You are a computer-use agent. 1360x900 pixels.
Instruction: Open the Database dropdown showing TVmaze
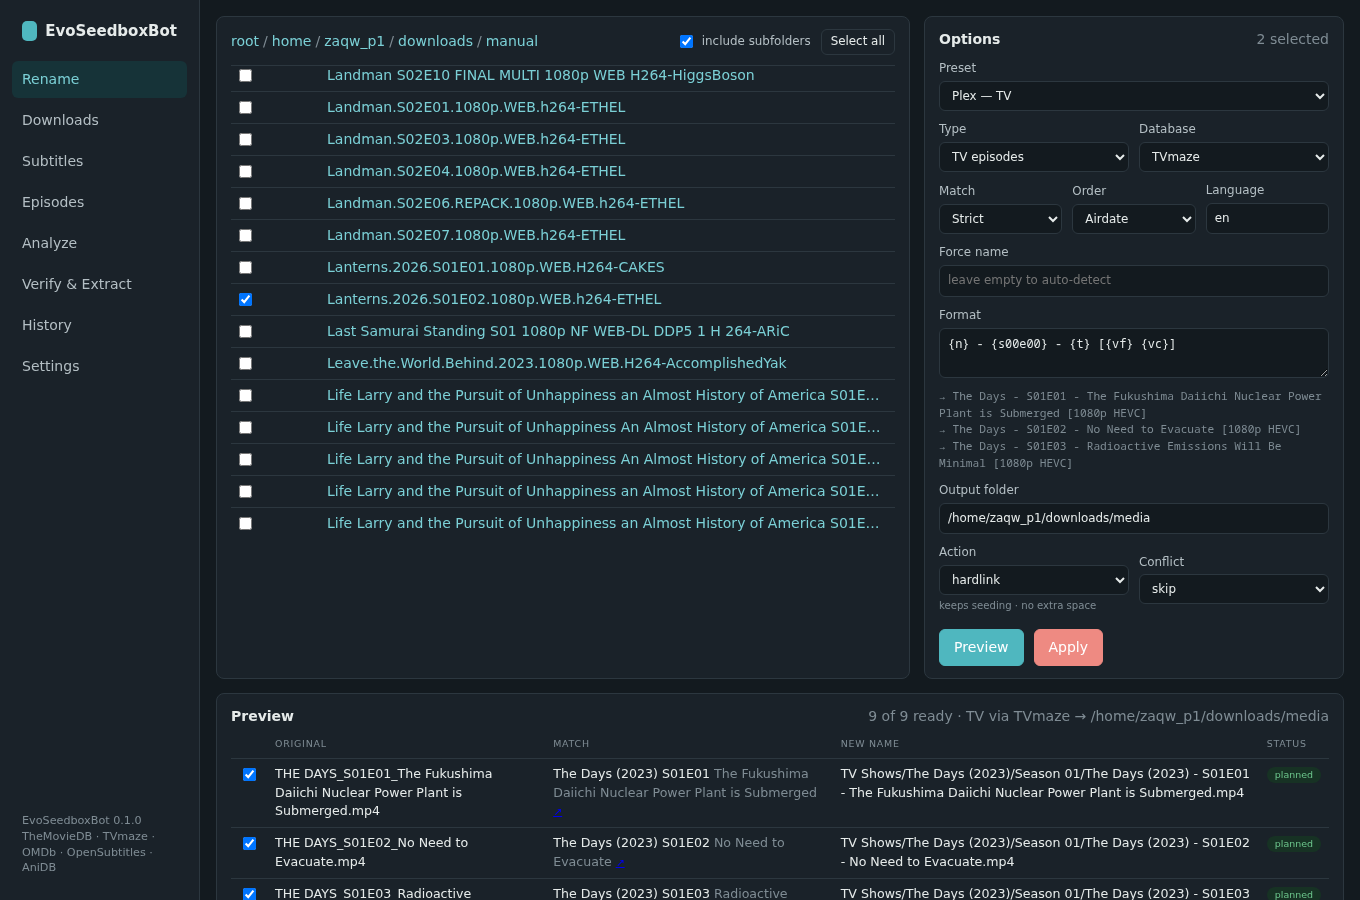tap(1233, 157)
